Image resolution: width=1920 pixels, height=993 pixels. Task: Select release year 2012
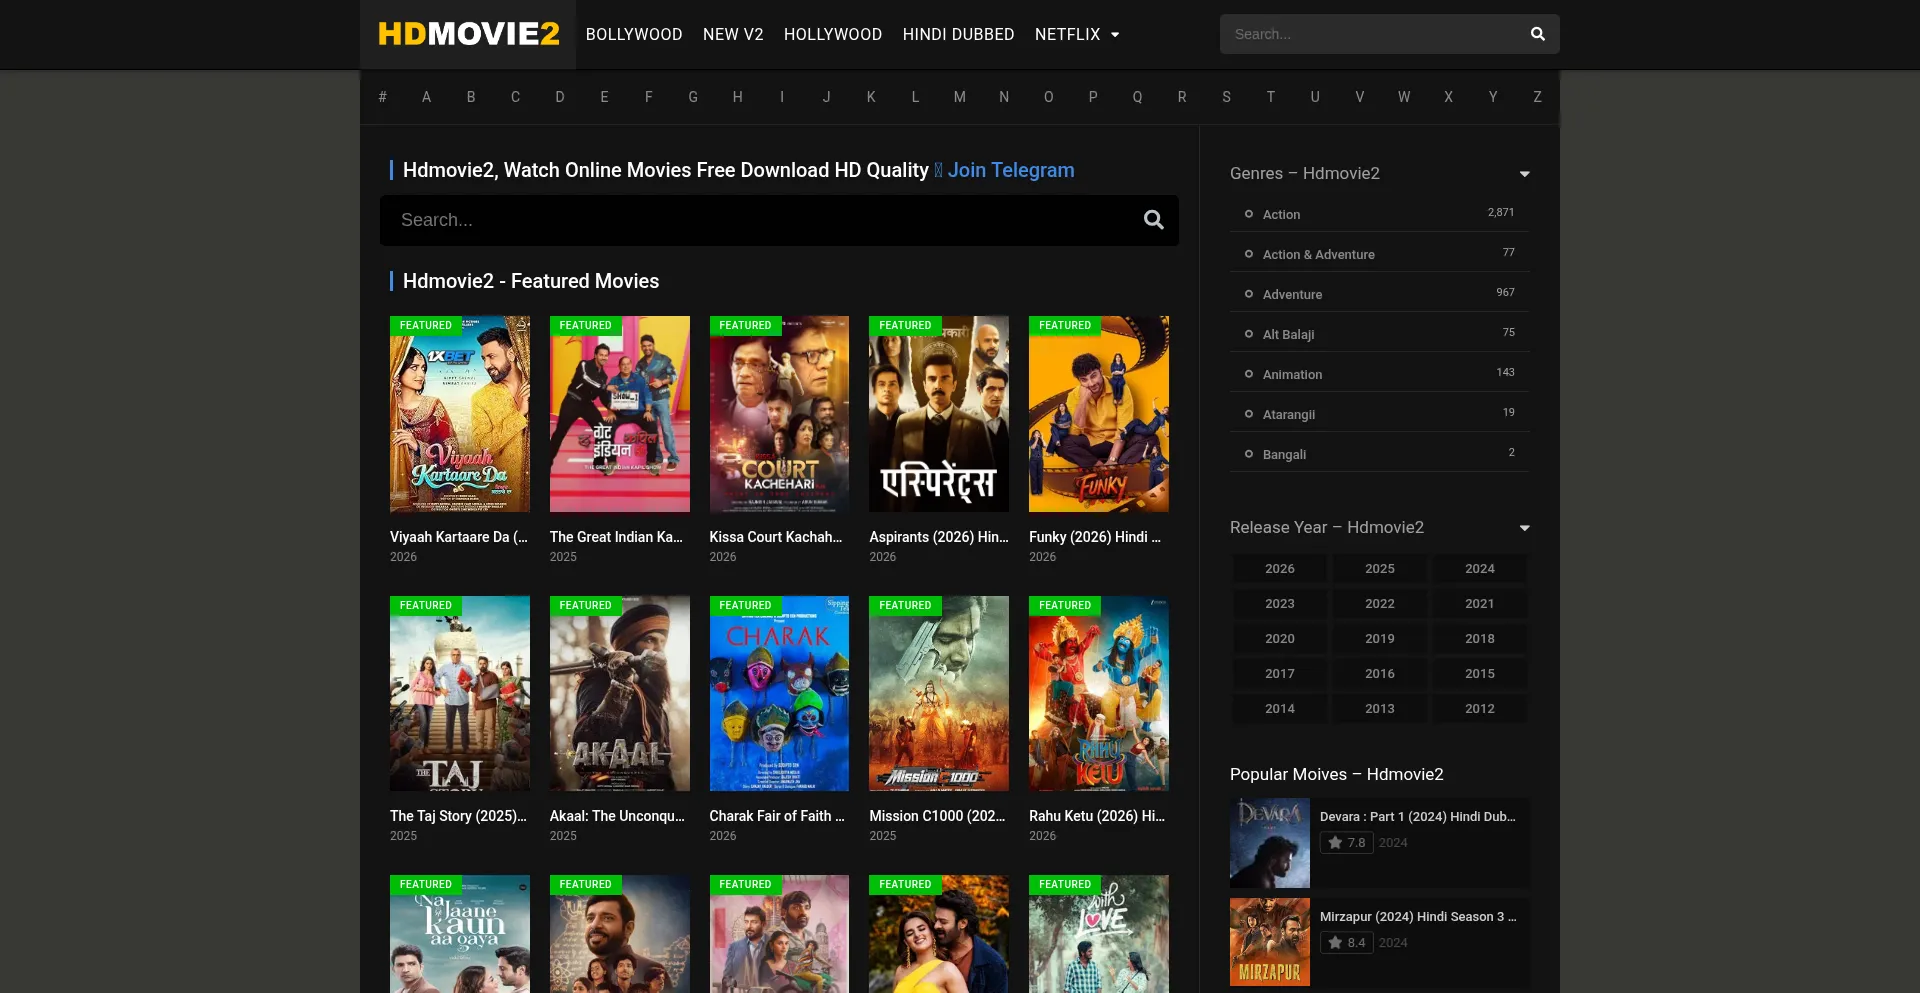point(1480,708)
